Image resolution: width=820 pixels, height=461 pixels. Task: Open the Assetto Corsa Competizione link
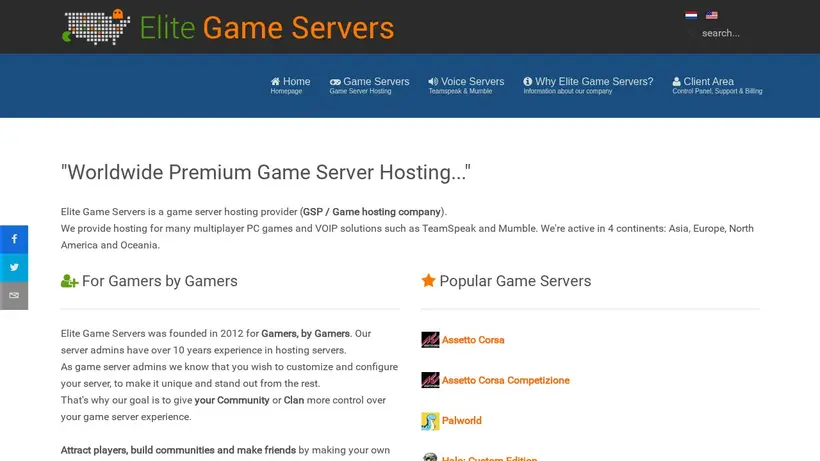[505, 381]
